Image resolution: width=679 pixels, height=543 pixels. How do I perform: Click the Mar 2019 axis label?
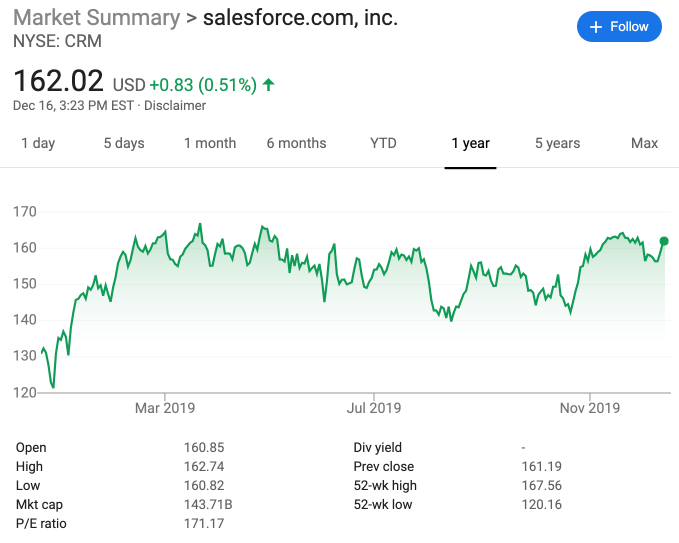165,408
